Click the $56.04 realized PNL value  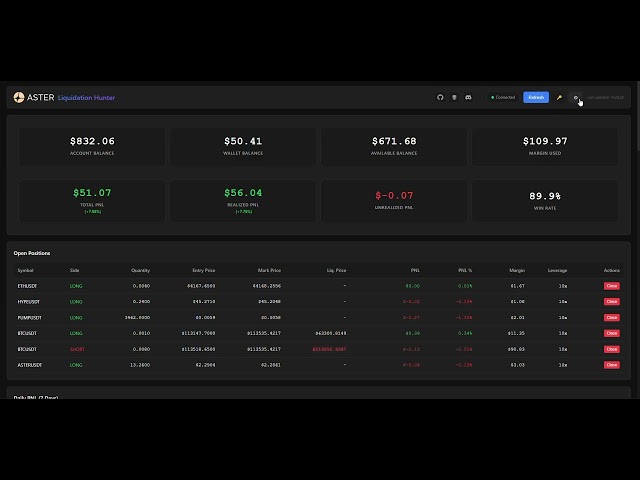click(243, 193)
